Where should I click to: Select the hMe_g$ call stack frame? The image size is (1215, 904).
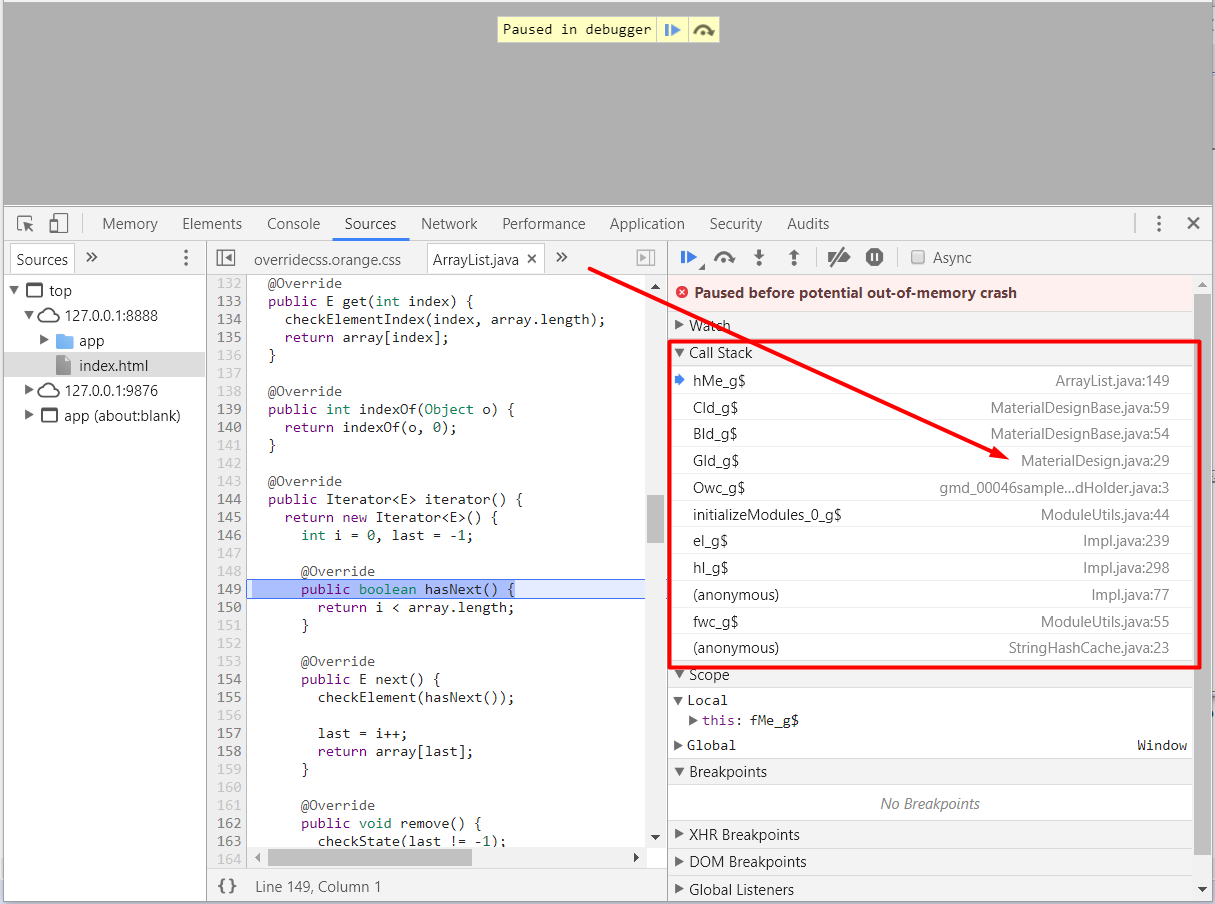pyautogui.click(x=930, y=381)
